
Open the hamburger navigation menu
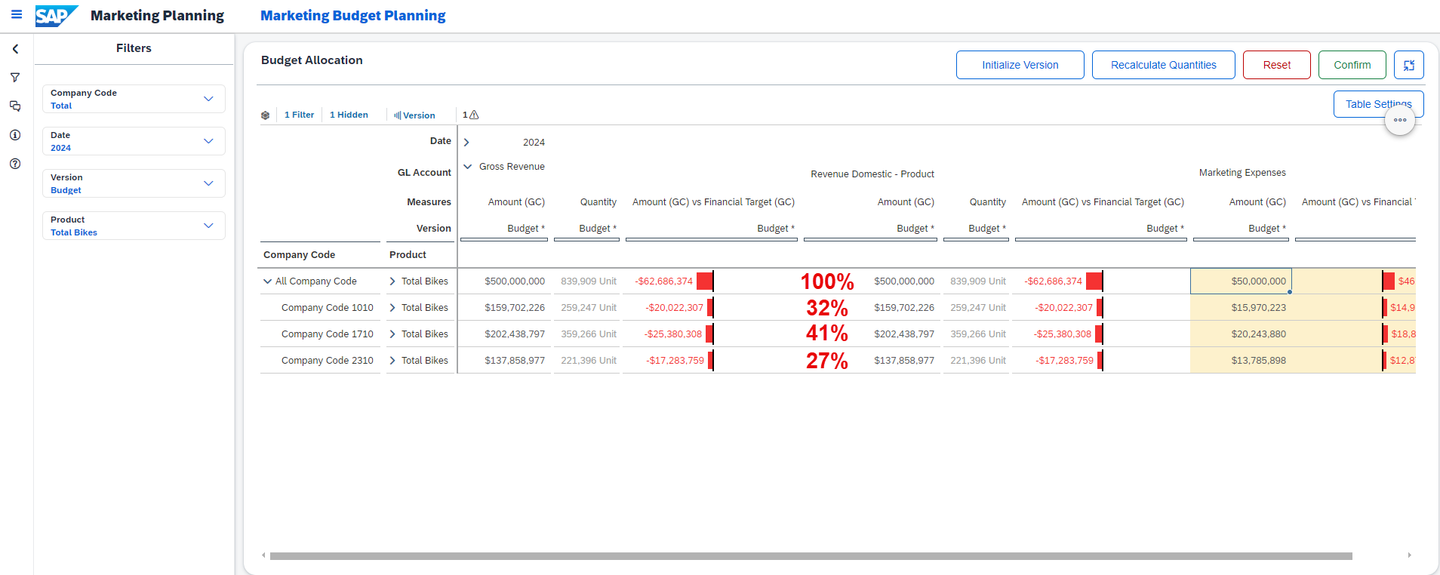(16, 15)
